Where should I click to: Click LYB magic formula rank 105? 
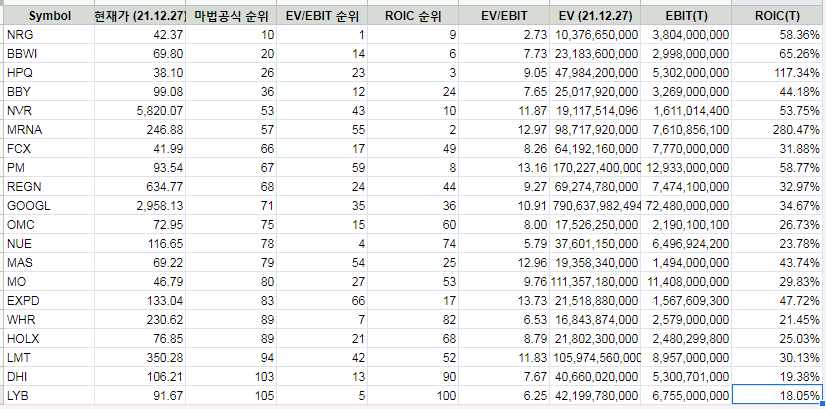231,395
